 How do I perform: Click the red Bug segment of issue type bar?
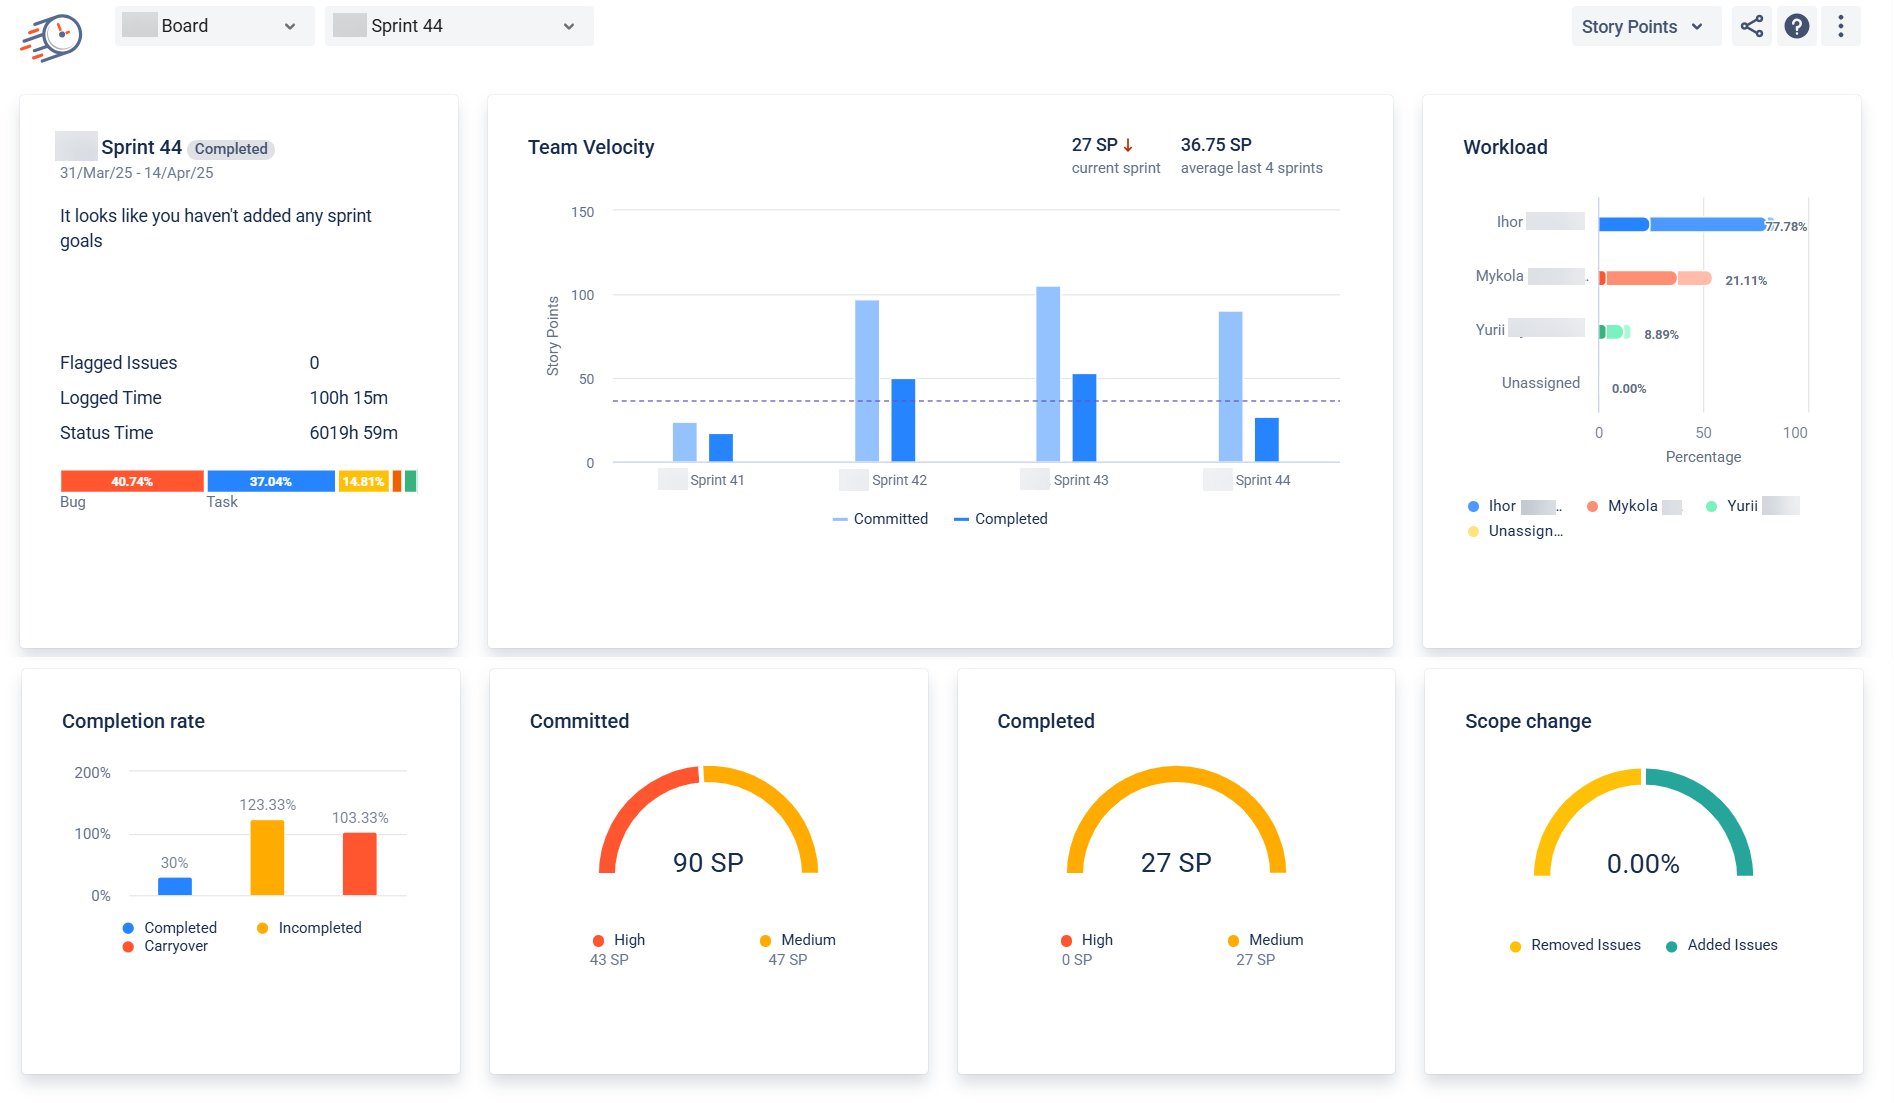(x=131, y=481)
